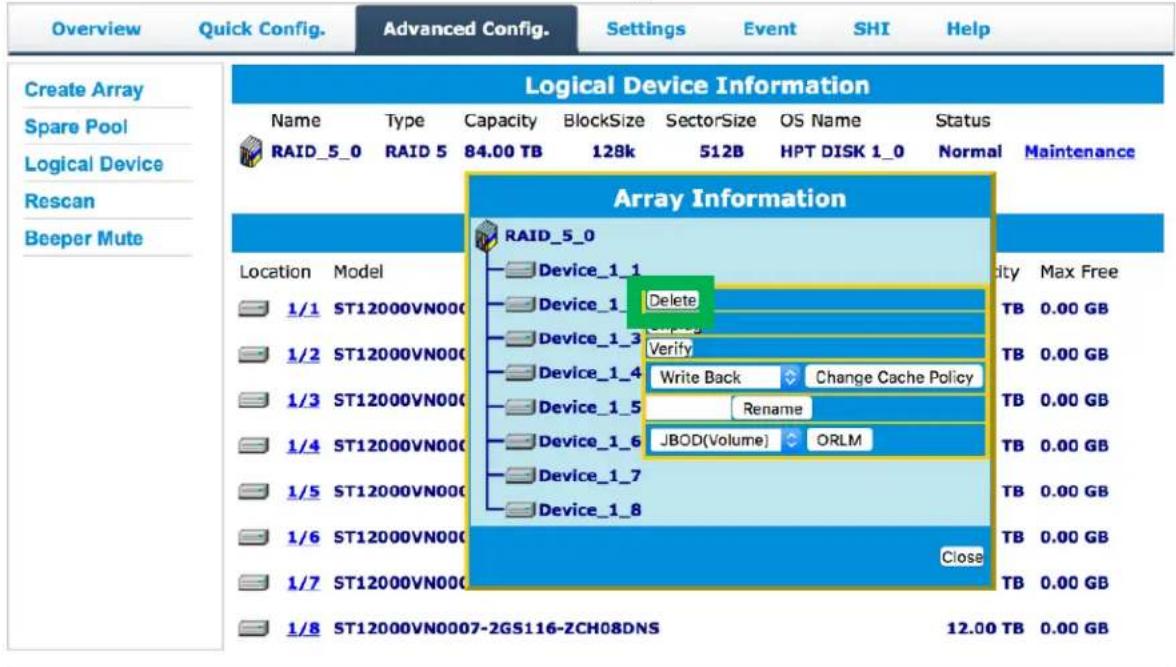Open the Settings tab
This screenshot has width=1176, height=667.
coord(646,29)
